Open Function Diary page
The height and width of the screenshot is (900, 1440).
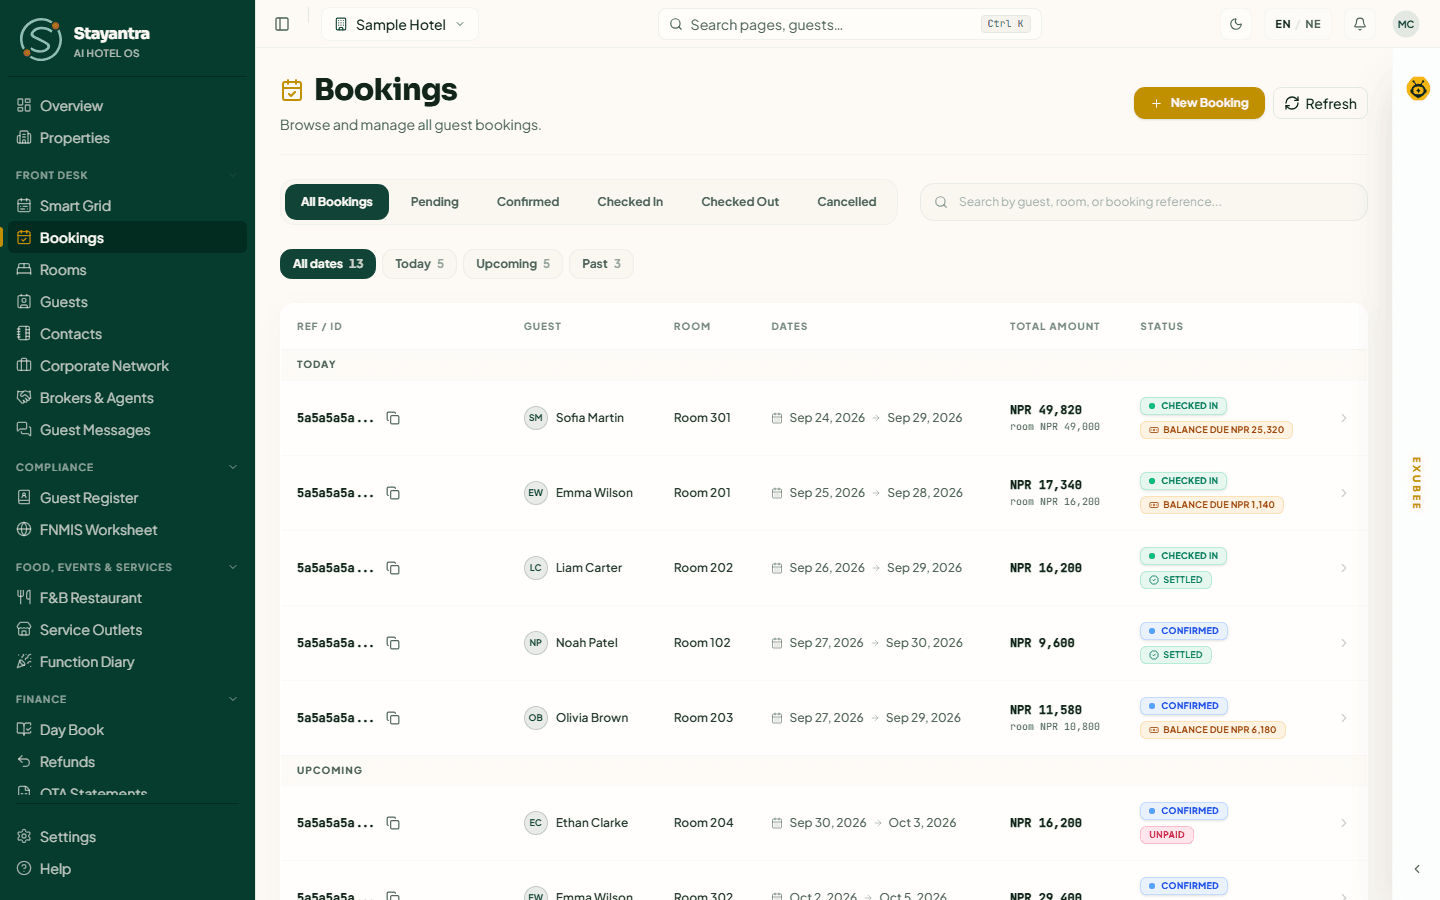click(127, 662)
